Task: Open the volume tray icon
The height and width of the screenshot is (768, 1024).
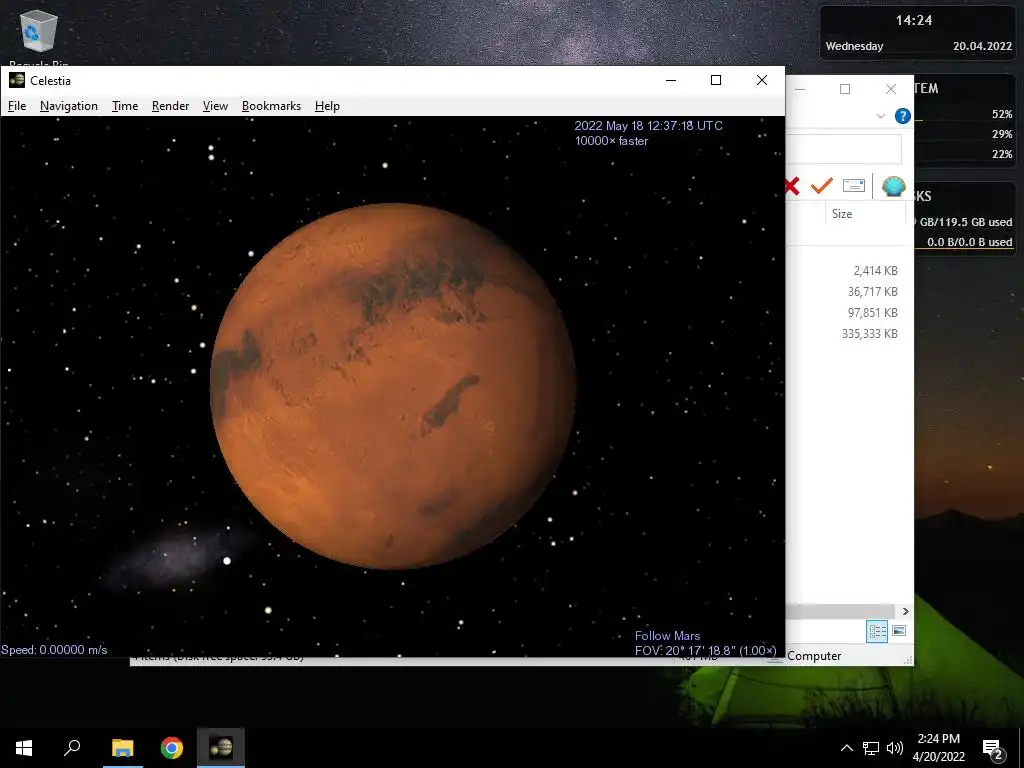Action: [895, 748]
